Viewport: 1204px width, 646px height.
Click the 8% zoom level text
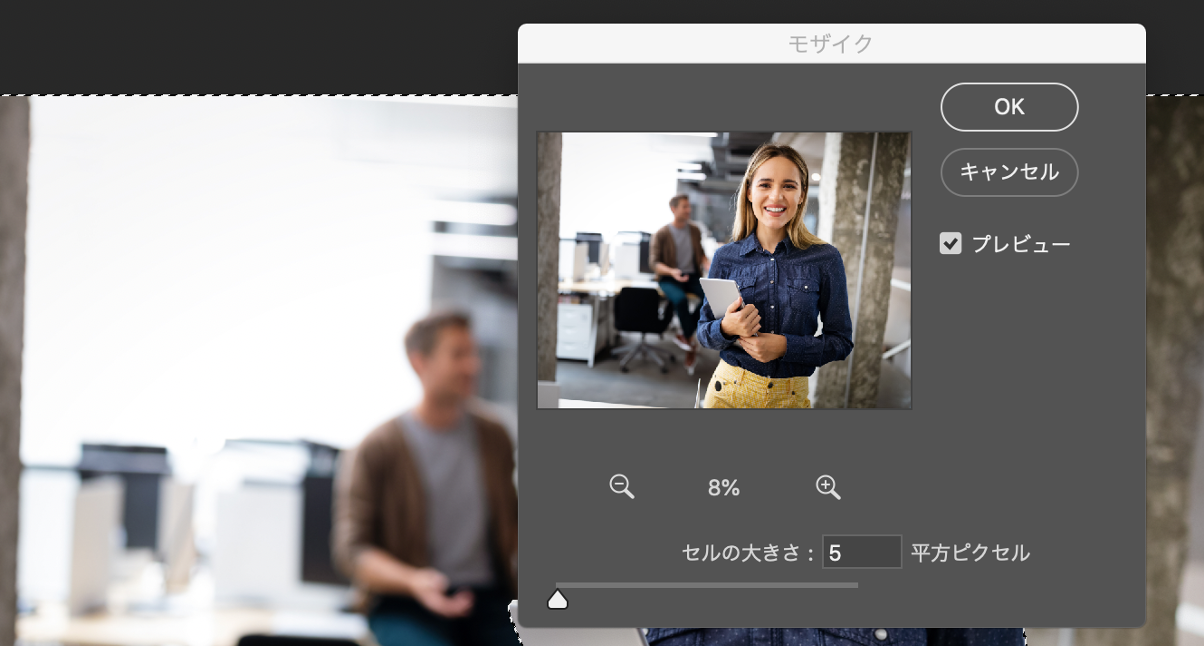[724, 488]
